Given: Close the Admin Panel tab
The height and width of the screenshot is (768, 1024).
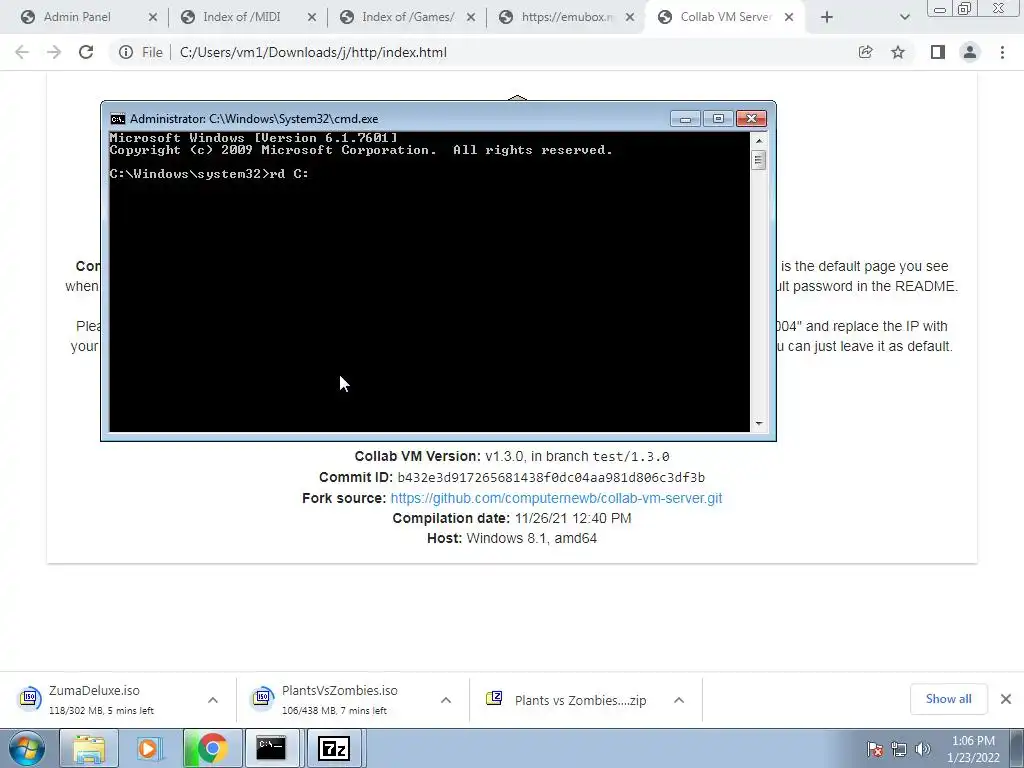Looking at the screenshot, I should point(153,17).
